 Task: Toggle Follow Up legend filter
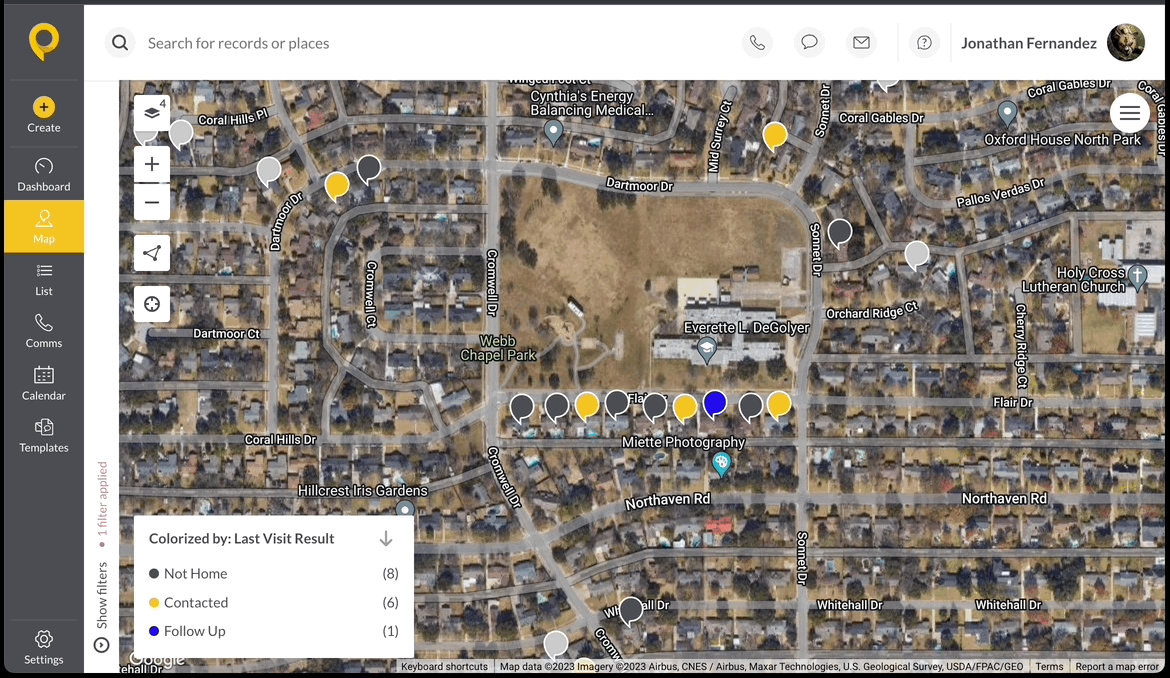pos(194,631)
